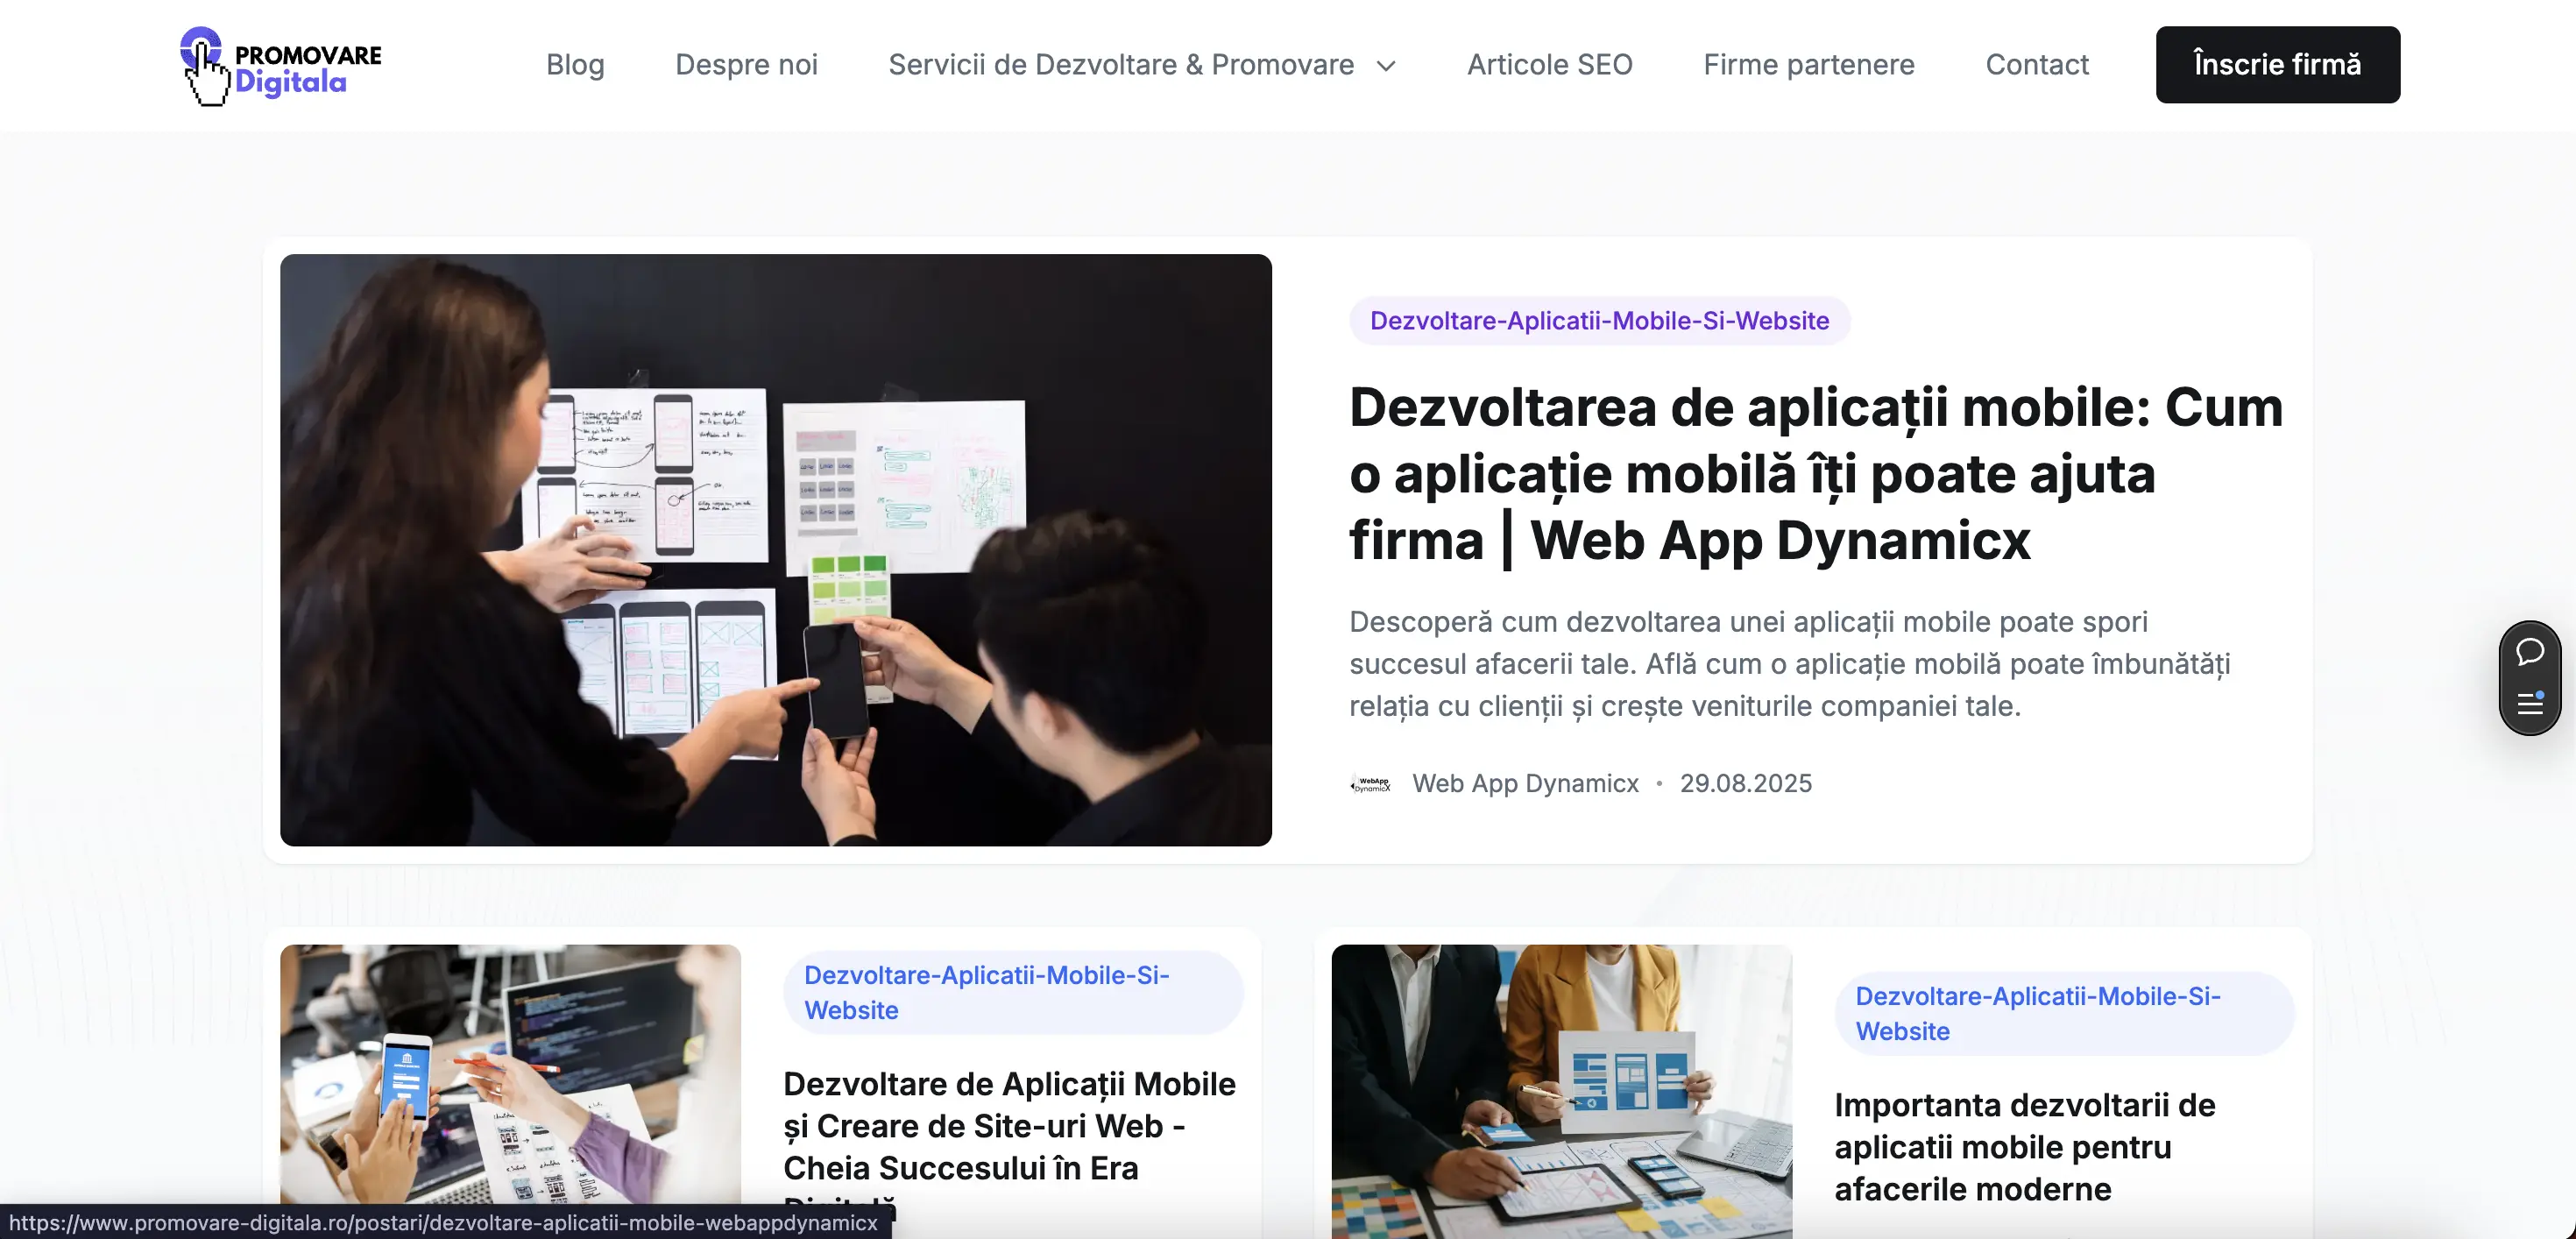Go to the Contact page
This screenshot has width=2576, height=1239.
pos(2037,65)
